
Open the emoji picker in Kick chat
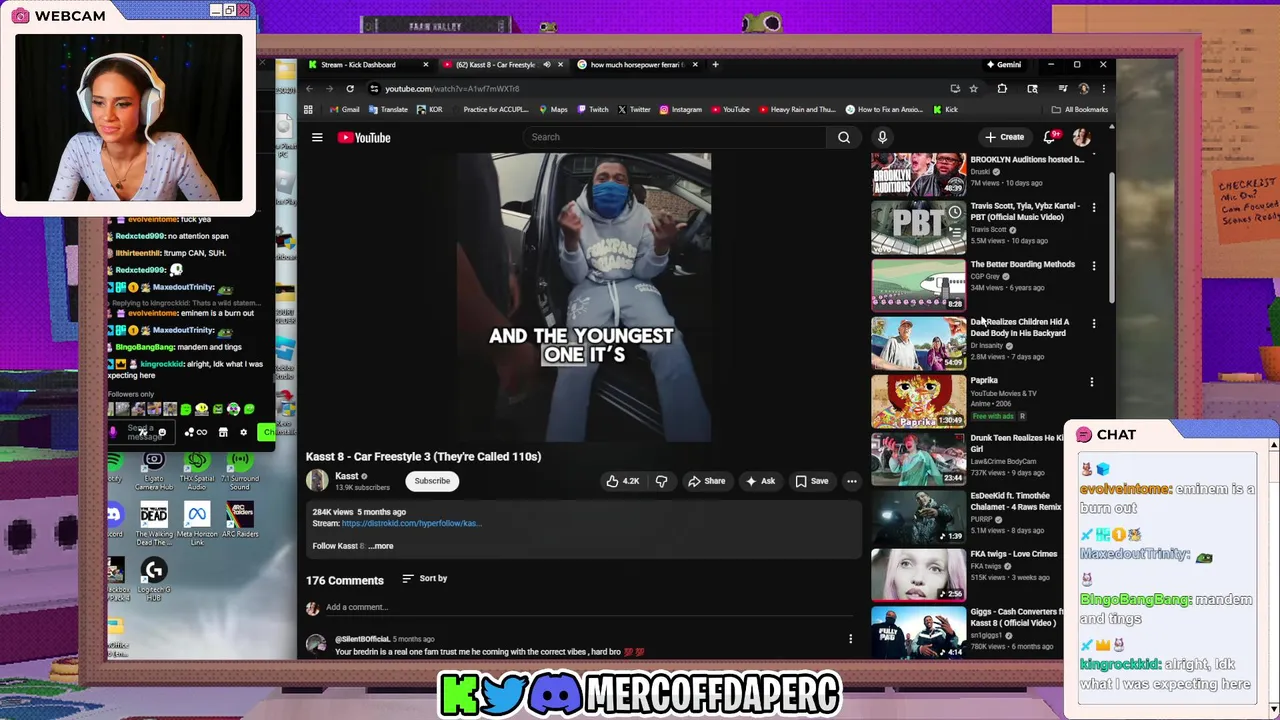tap(162, 432)
